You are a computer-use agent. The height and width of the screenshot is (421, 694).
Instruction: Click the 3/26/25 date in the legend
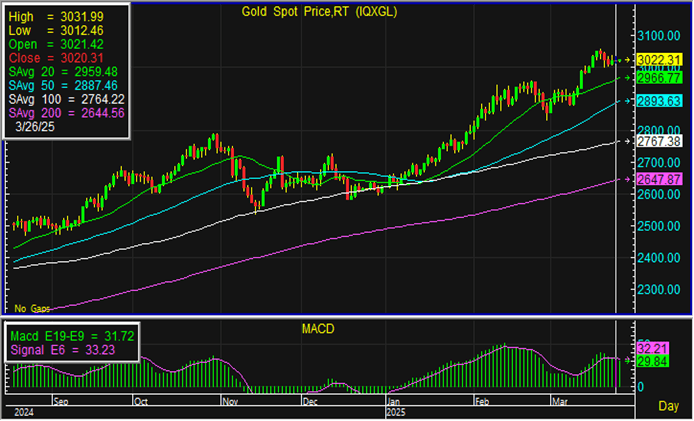[37, 128]
